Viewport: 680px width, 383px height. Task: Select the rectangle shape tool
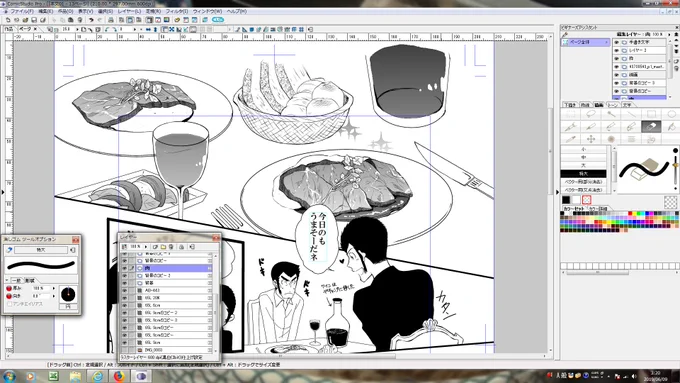(x=651, y=114)
